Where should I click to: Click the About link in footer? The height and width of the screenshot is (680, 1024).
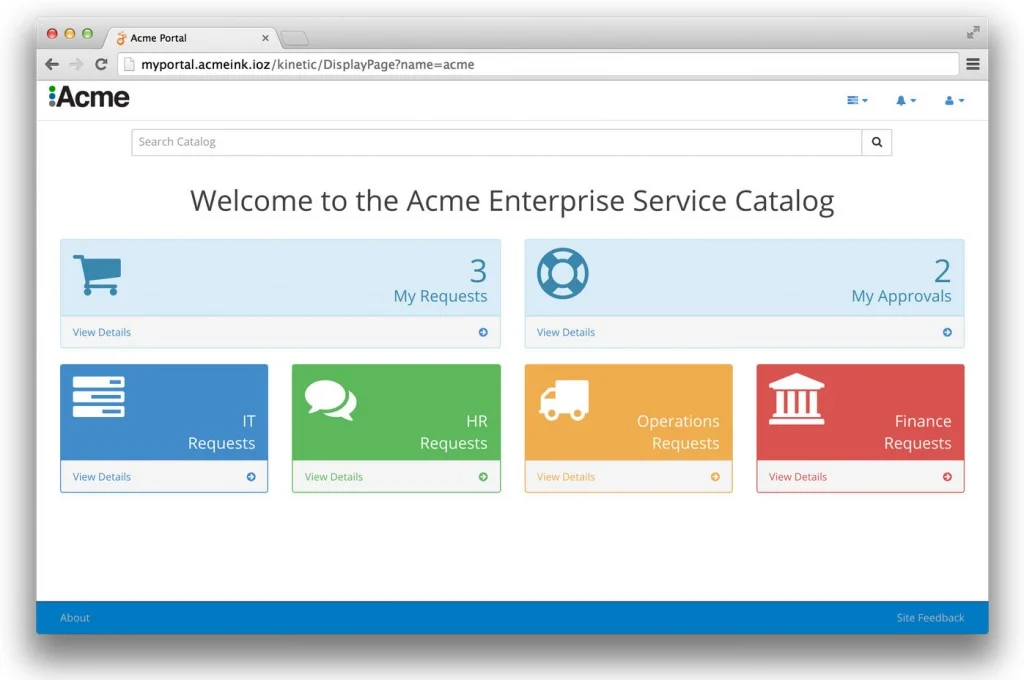[x=75, y=618]
